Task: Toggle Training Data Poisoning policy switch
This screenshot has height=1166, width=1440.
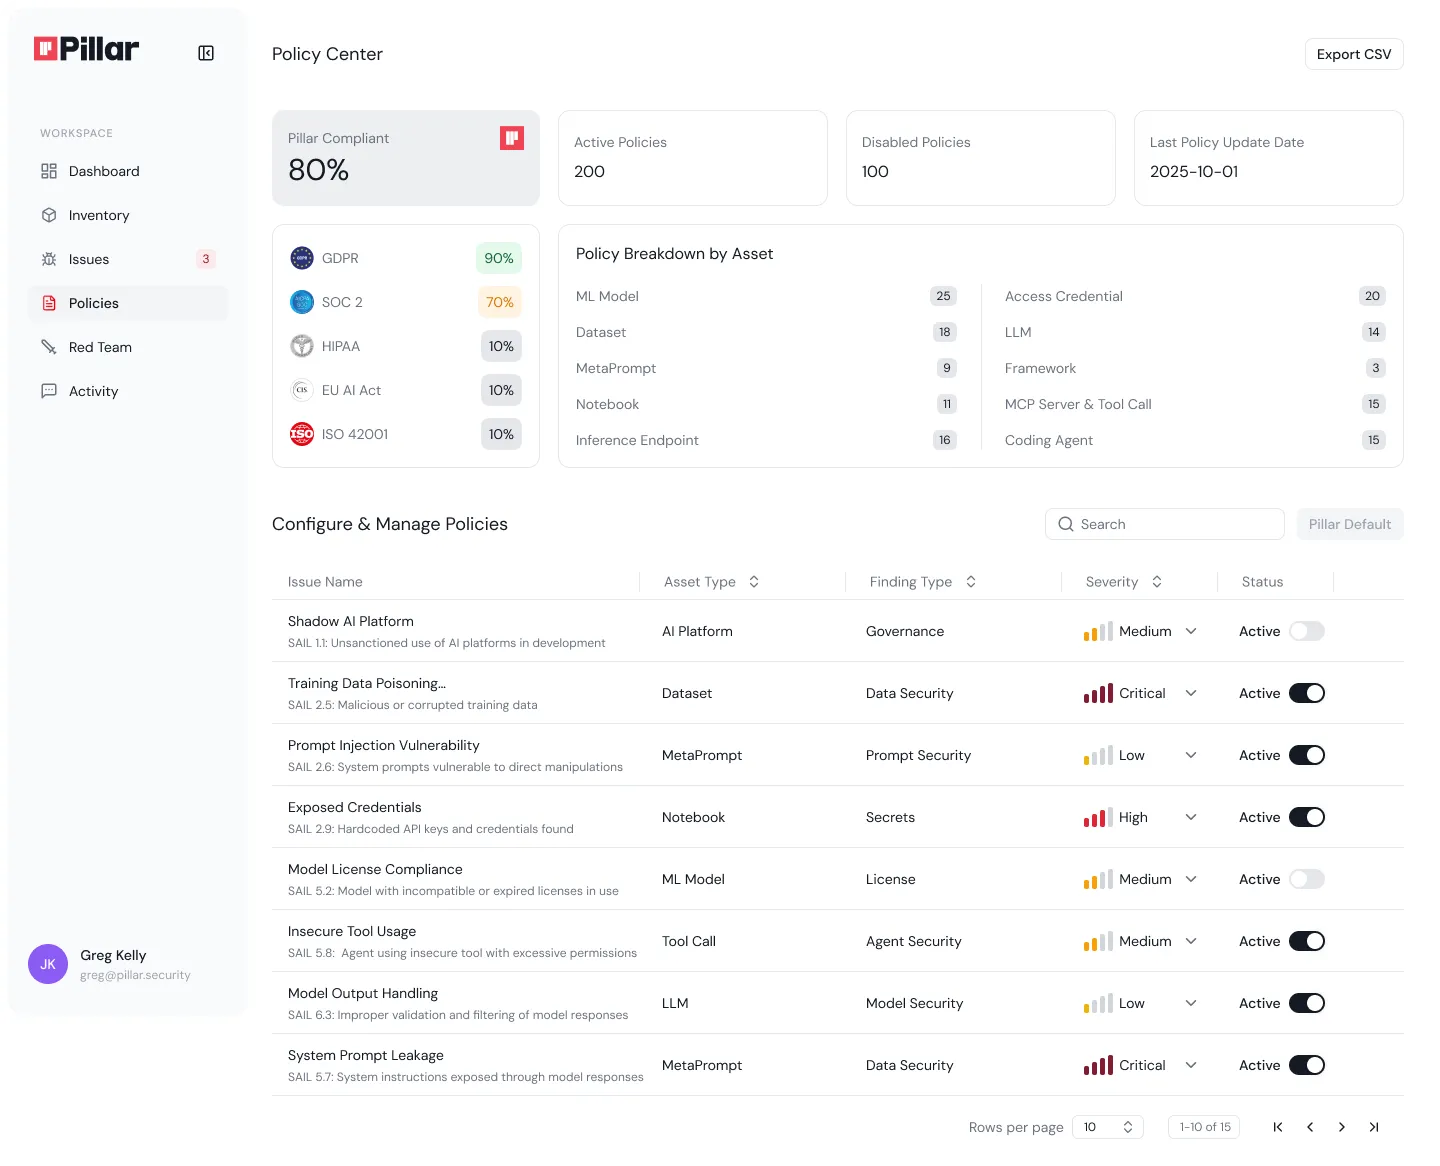Action: point(1307,693)
